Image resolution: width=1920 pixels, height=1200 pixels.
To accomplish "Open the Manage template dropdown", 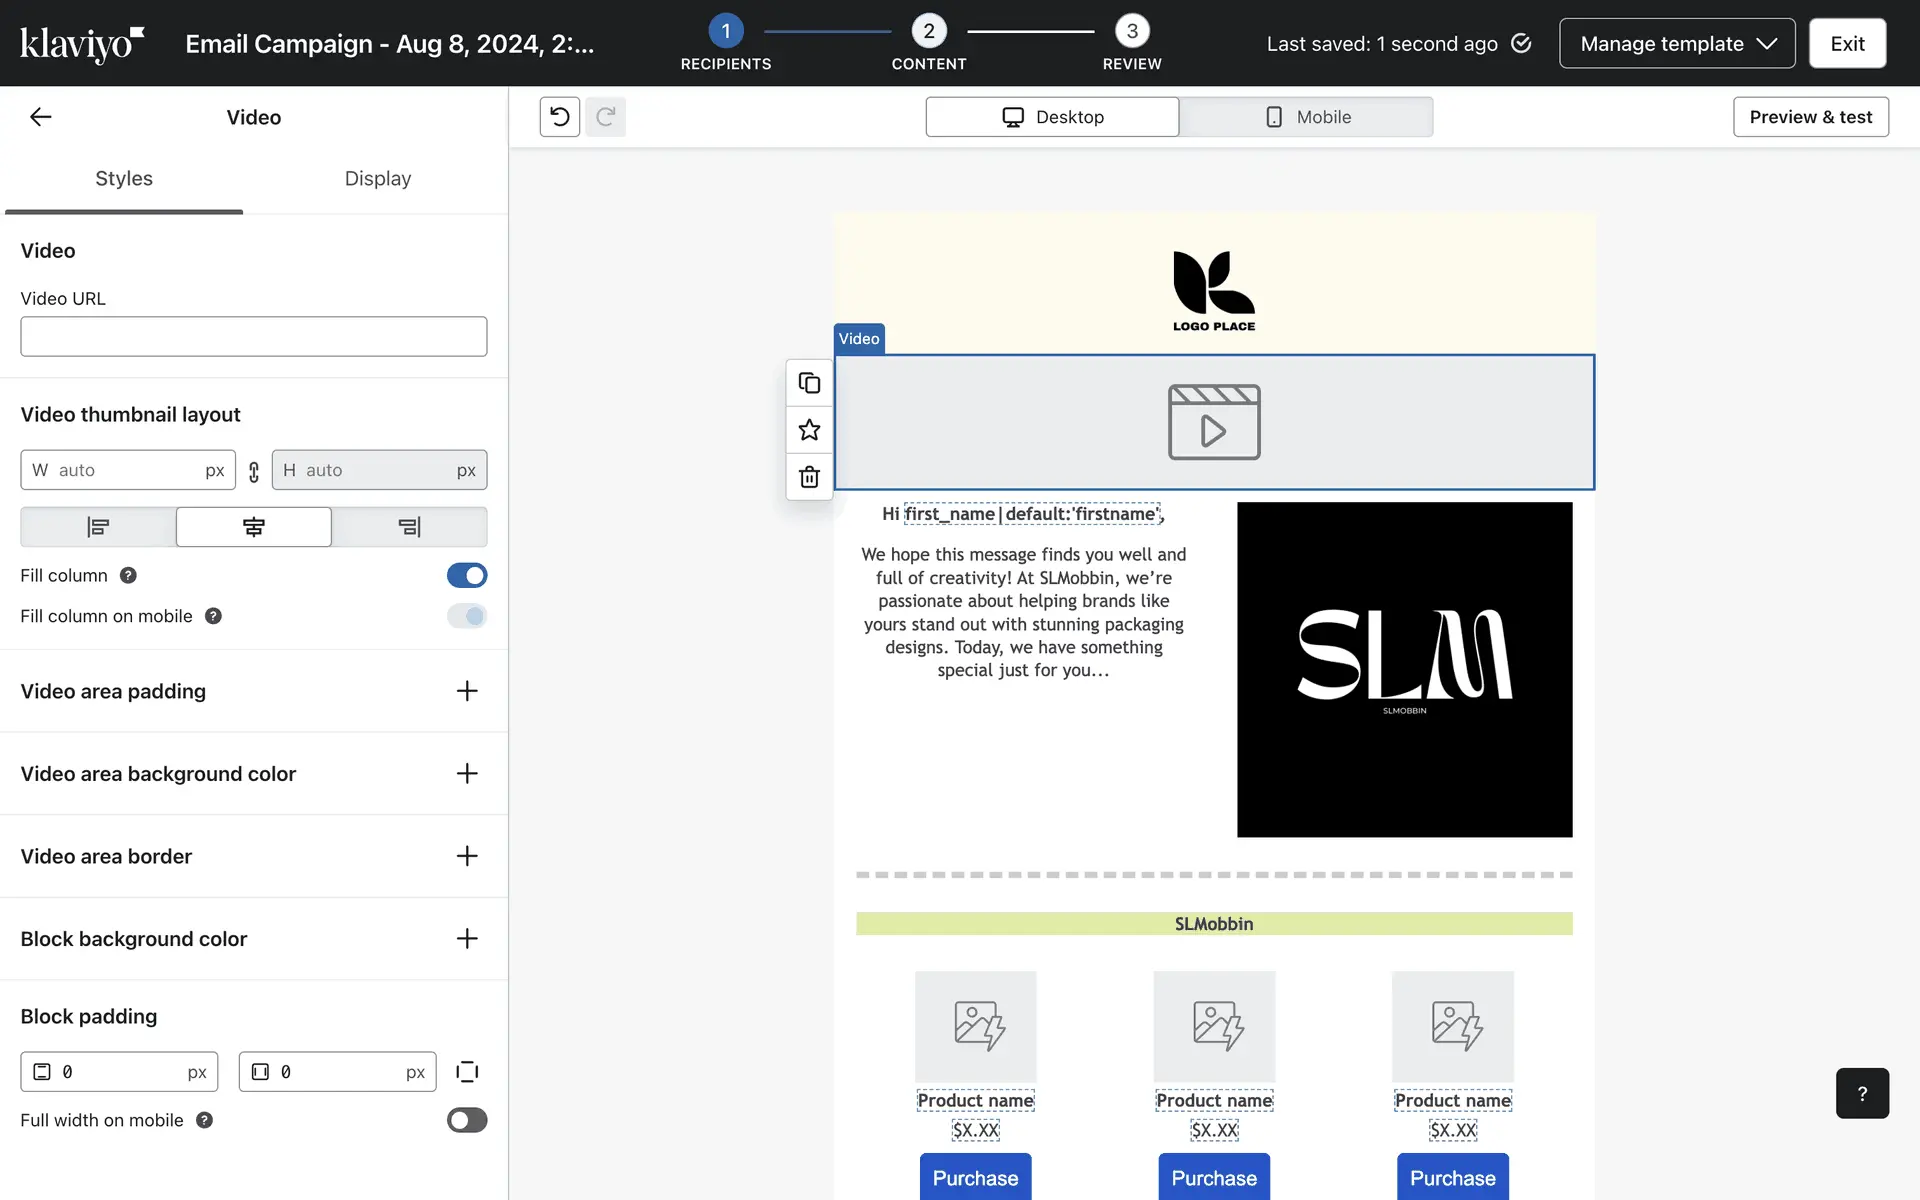I will click(1677, 44).
